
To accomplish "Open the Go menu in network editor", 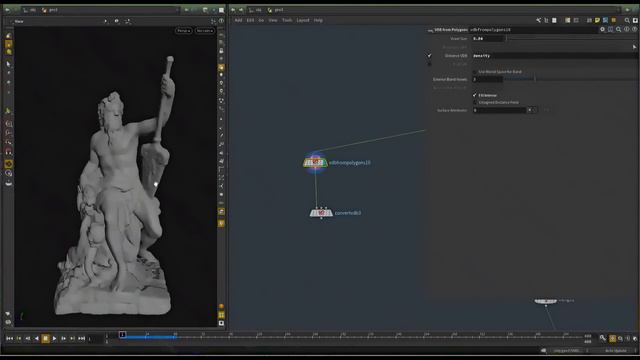I will 261,20.
